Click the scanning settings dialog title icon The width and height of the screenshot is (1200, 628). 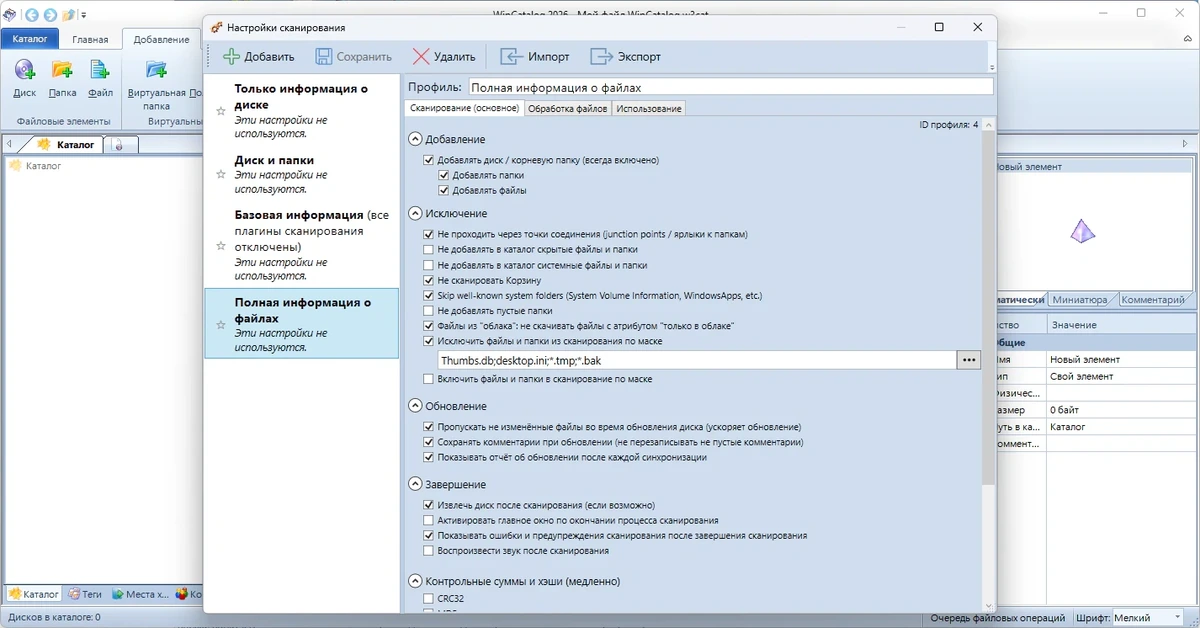217,27
